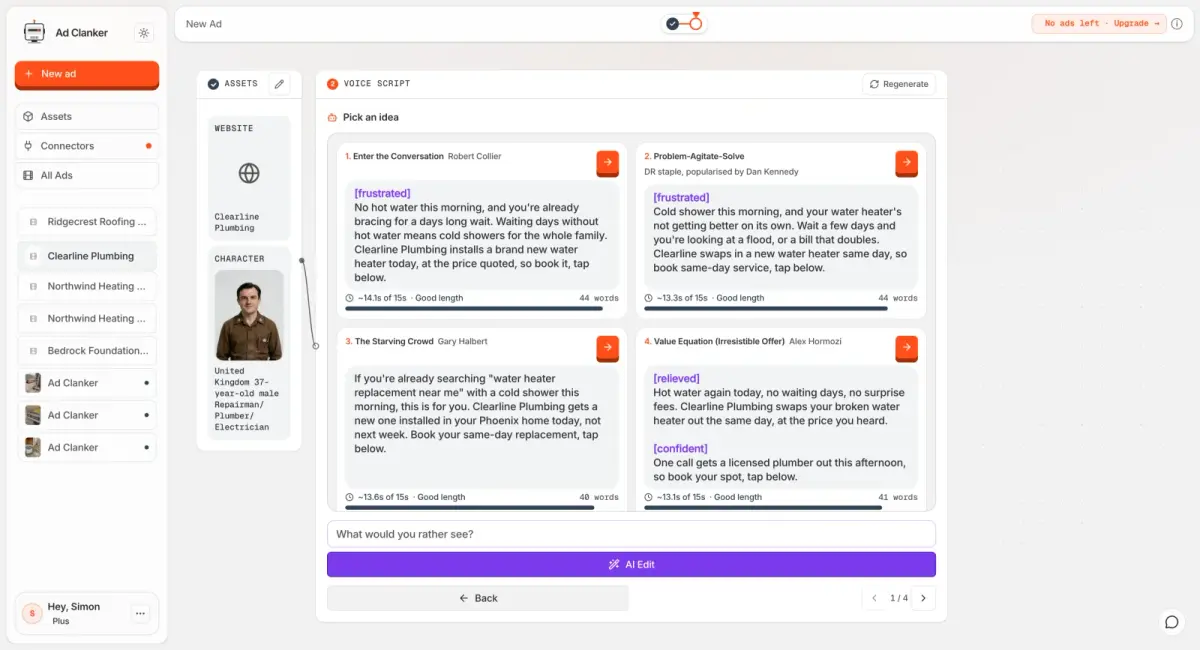Go to next page of ideas
Image resolution: width=1200 pixels, height=650 pixels.
pyautogui.click(x=923, y=598)
